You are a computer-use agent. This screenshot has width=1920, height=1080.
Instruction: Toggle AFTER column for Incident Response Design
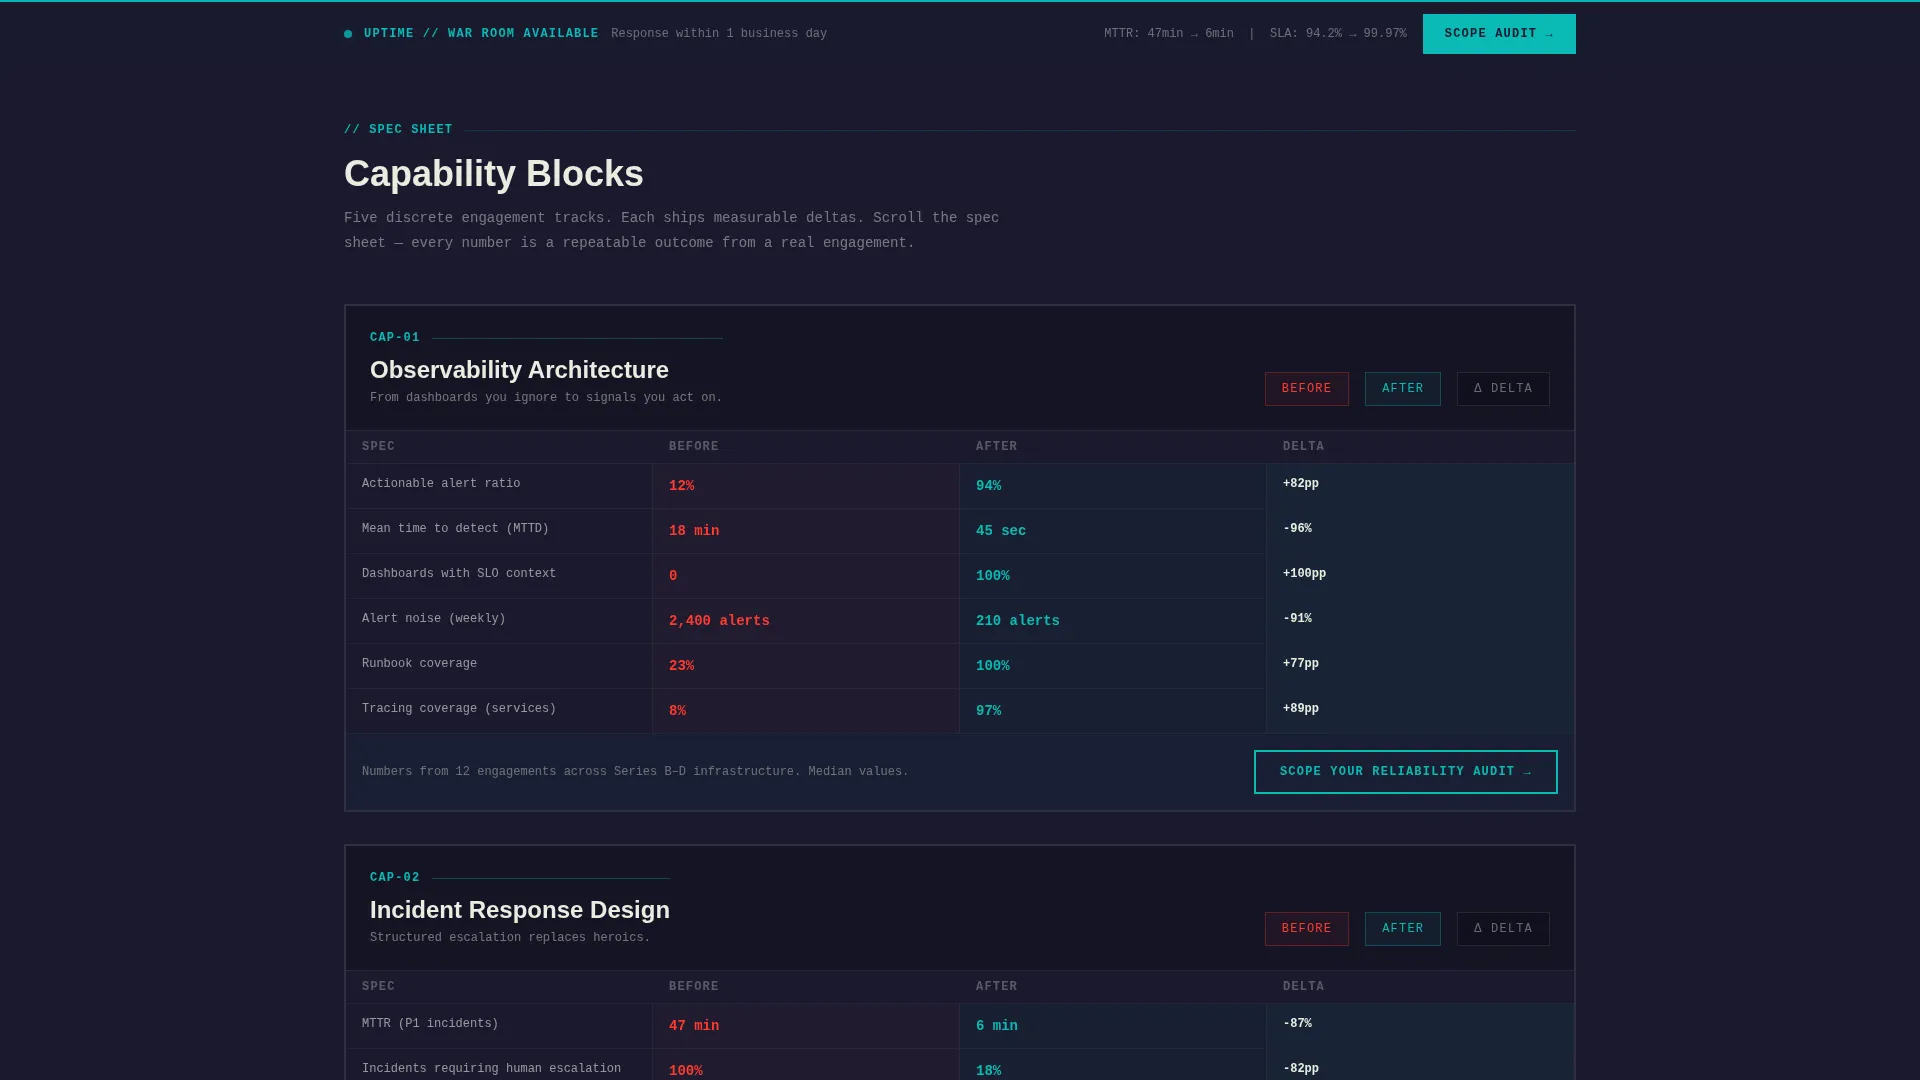(1403, 929)
